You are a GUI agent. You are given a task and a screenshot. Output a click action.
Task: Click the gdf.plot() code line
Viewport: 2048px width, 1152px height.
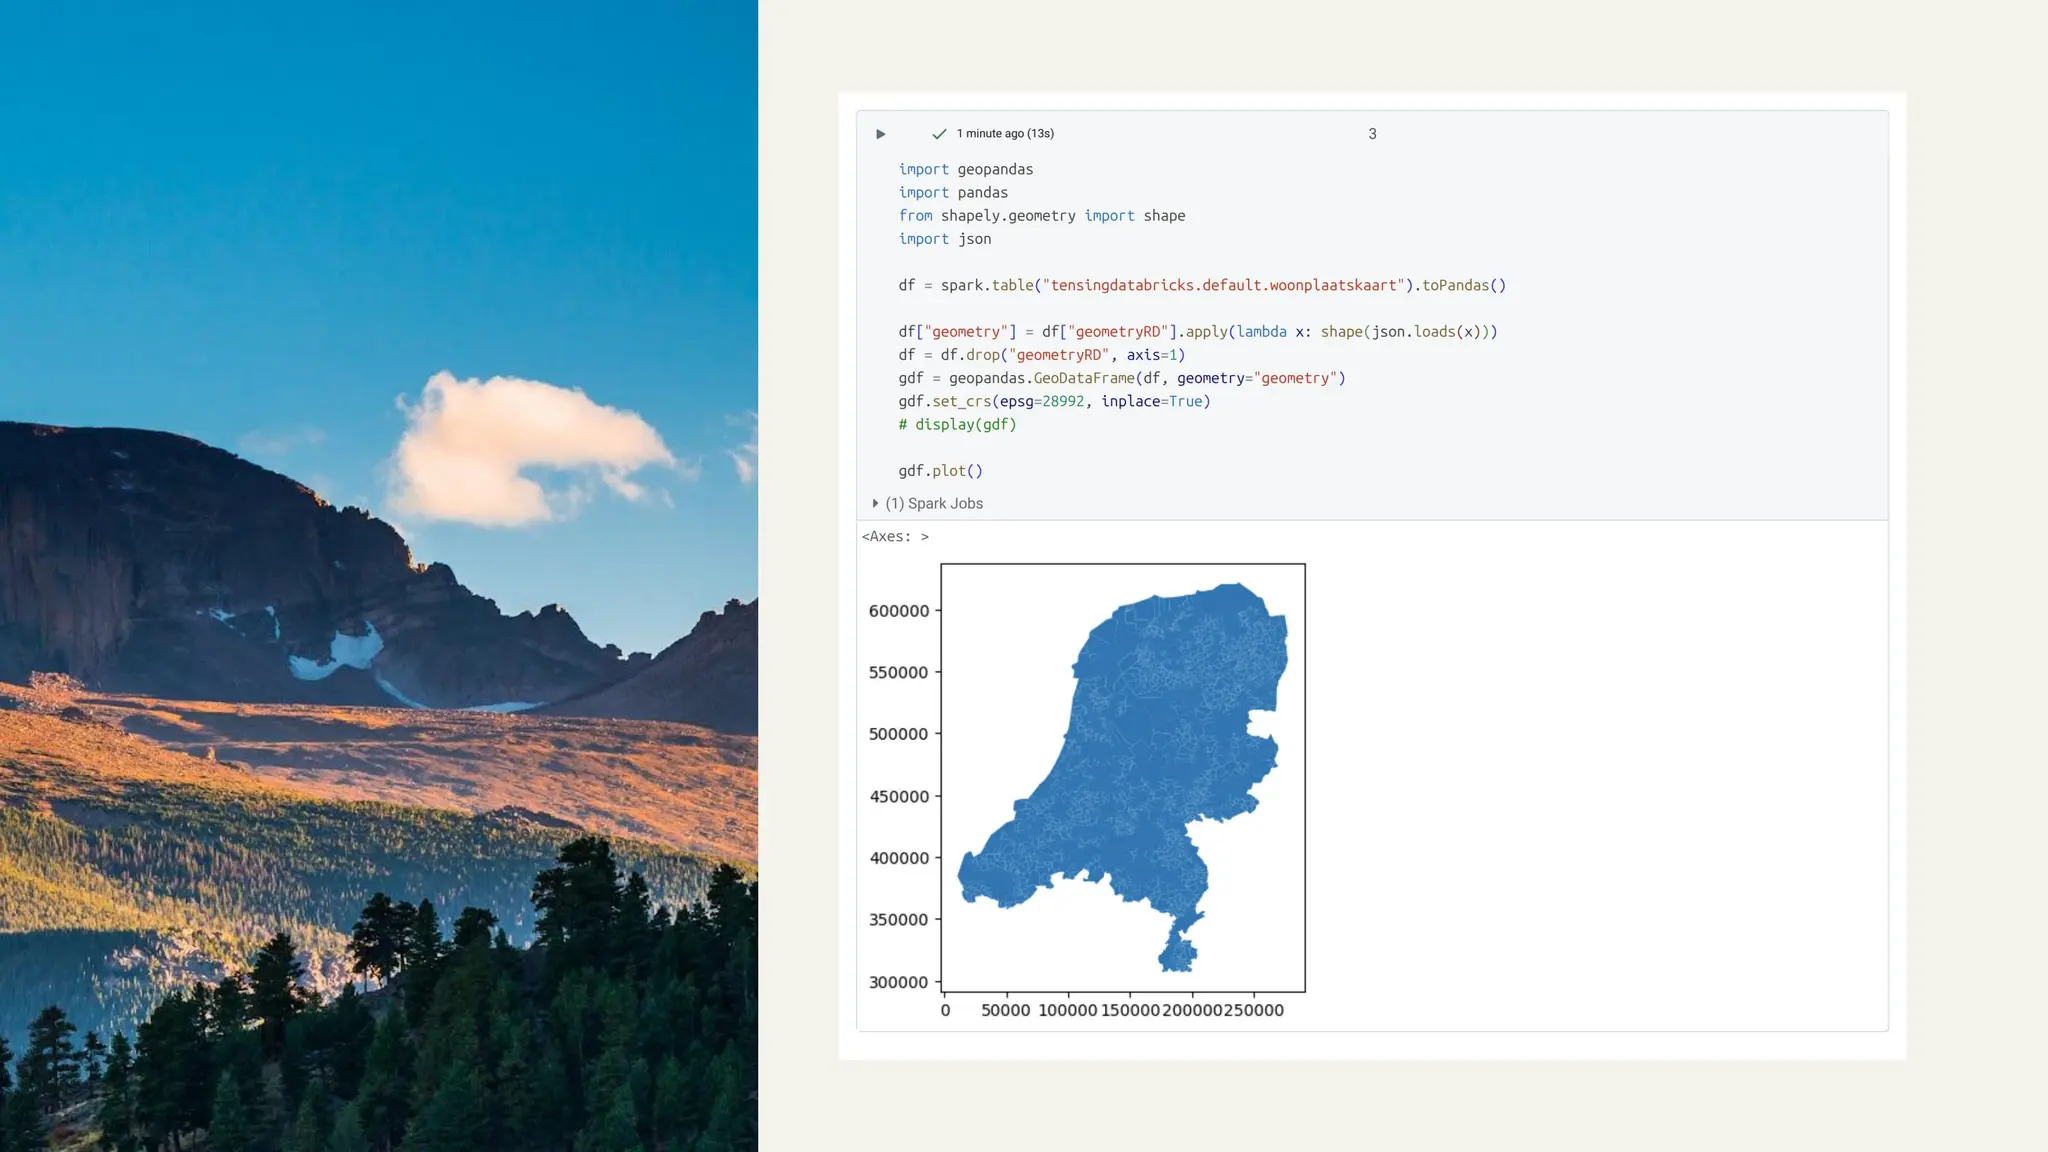pyautogui.click(x=940, y=471)
